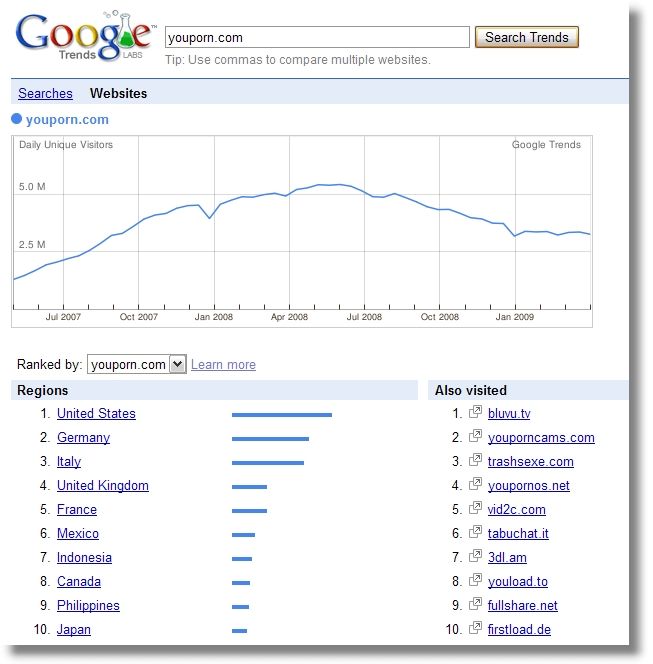
Task: Switch to the Searches tab
Action: click(x=45, y=93)
